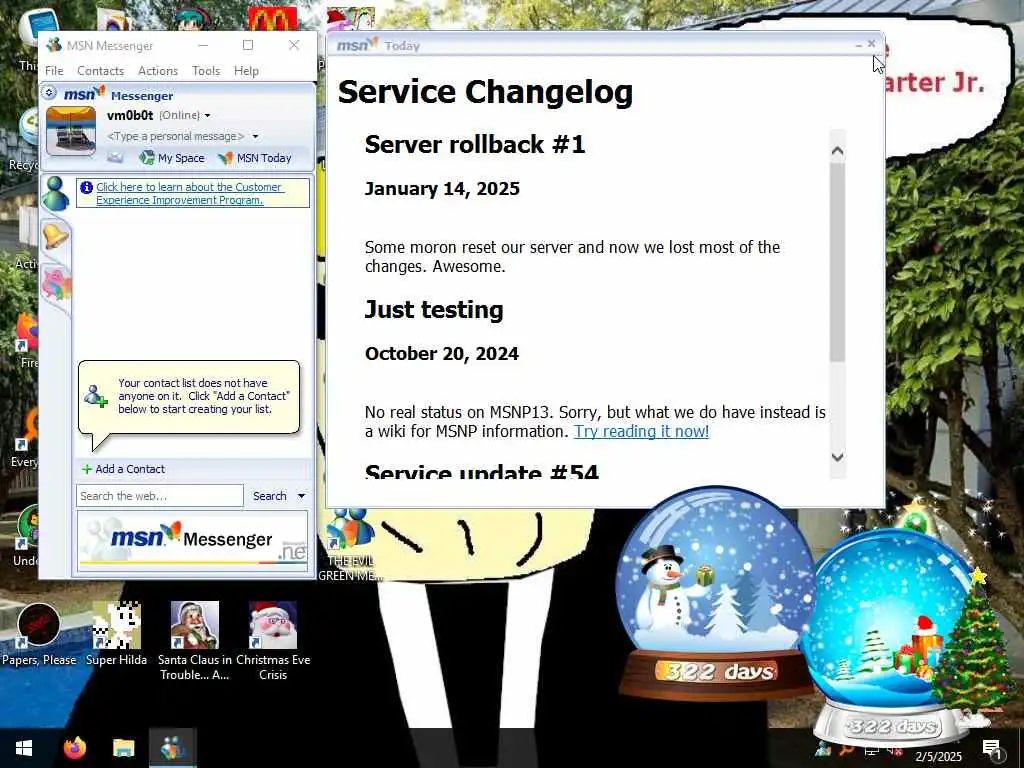Collapse the Messenger header round arrow button
The image size is (1024, 768).
[49, 93]
